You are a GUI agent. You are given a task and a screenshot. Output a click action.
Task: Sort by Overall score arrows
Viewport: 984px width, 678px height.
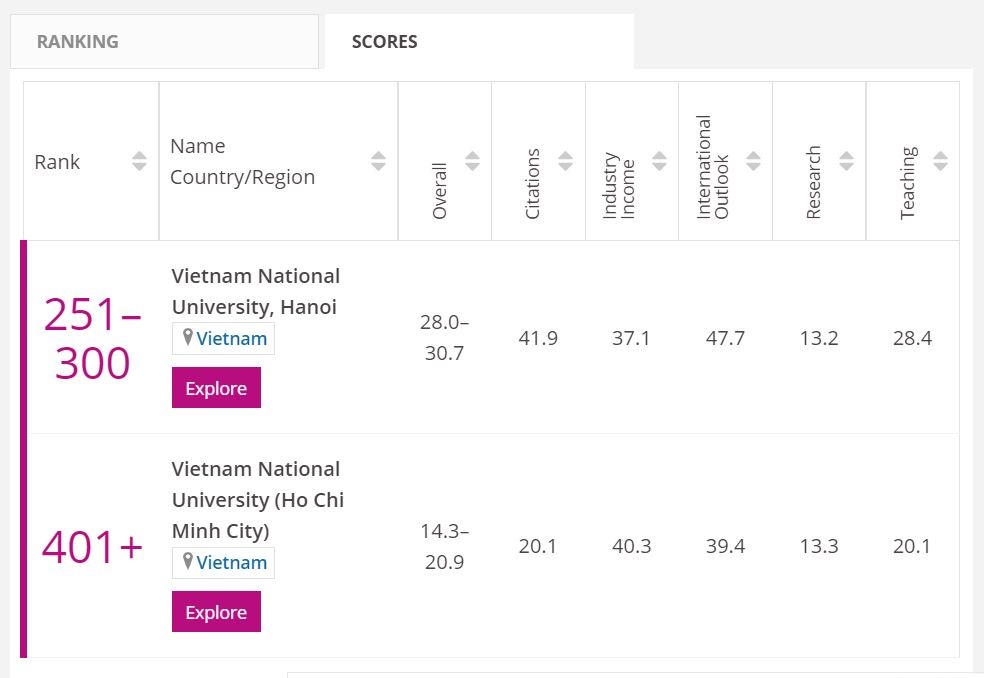click(472, 161)
